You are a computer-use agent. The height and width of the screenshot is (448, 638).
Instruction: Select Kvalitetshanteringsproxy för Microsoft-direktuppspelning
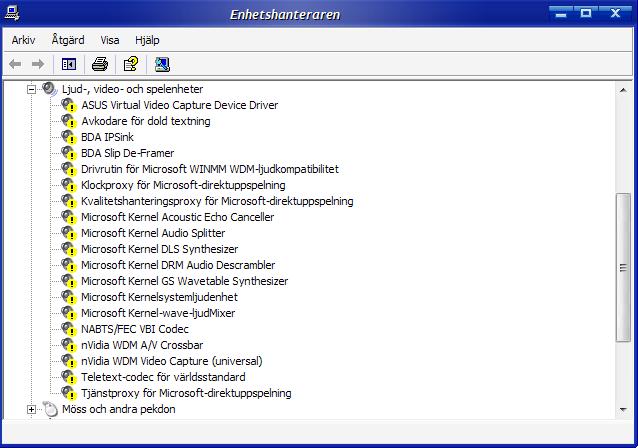point(217,201)
